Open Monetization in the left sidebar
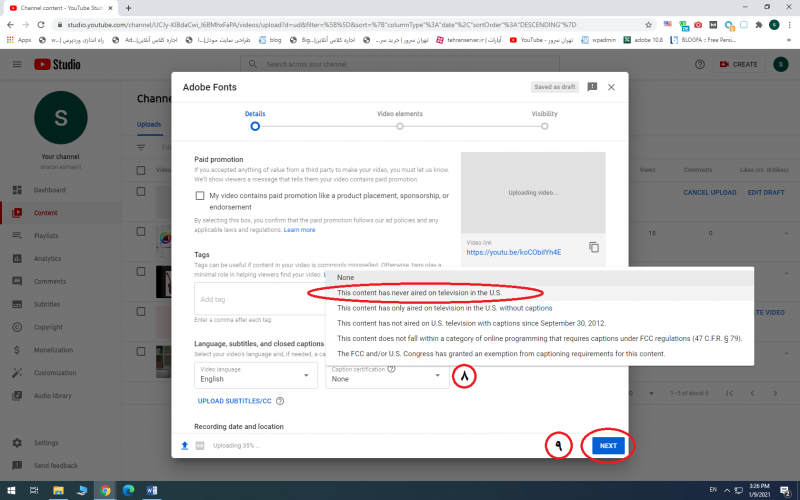The height and width of the screenshot is (500, 800). coord(54,350)
